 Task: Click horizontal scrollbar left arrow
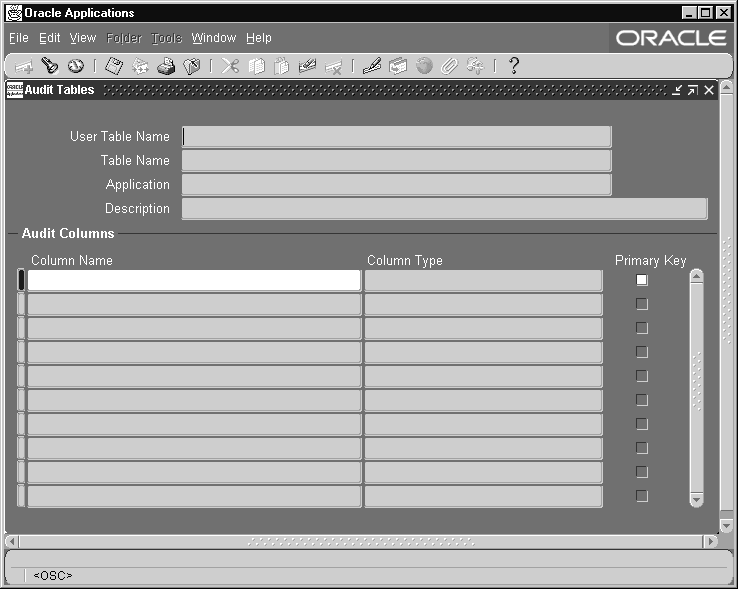point(13,541)
